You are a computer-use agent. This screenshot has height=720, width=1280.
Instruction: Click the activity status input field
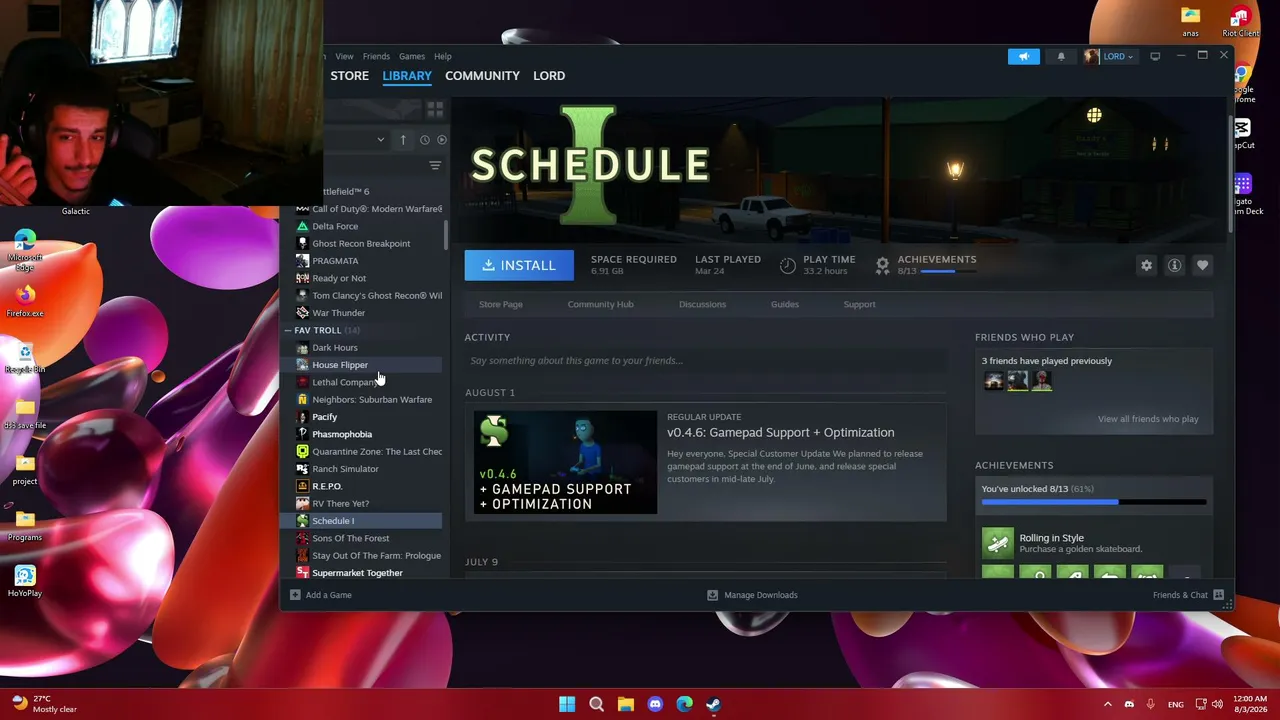tap(705, 361)
